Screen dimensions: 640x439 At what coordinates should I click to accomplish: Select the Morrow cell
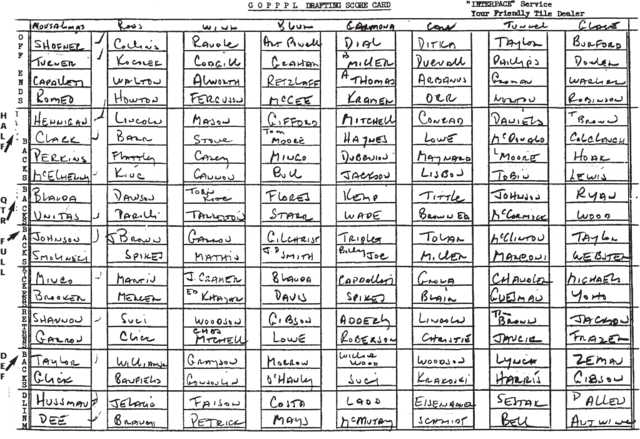coord(291,359)
